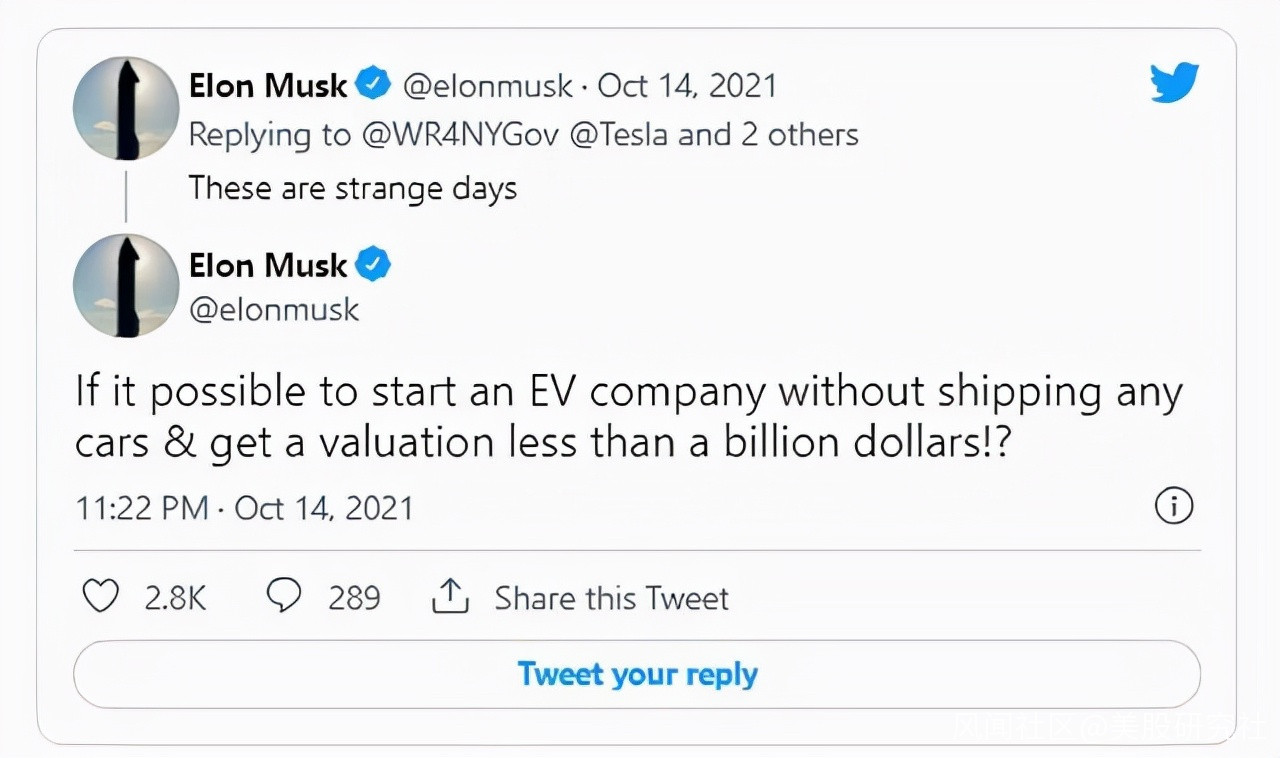The width and height of the screenshot is (1280, 758).
Task: Open the main tweet's profile avatar
Action: click(125, 285)
